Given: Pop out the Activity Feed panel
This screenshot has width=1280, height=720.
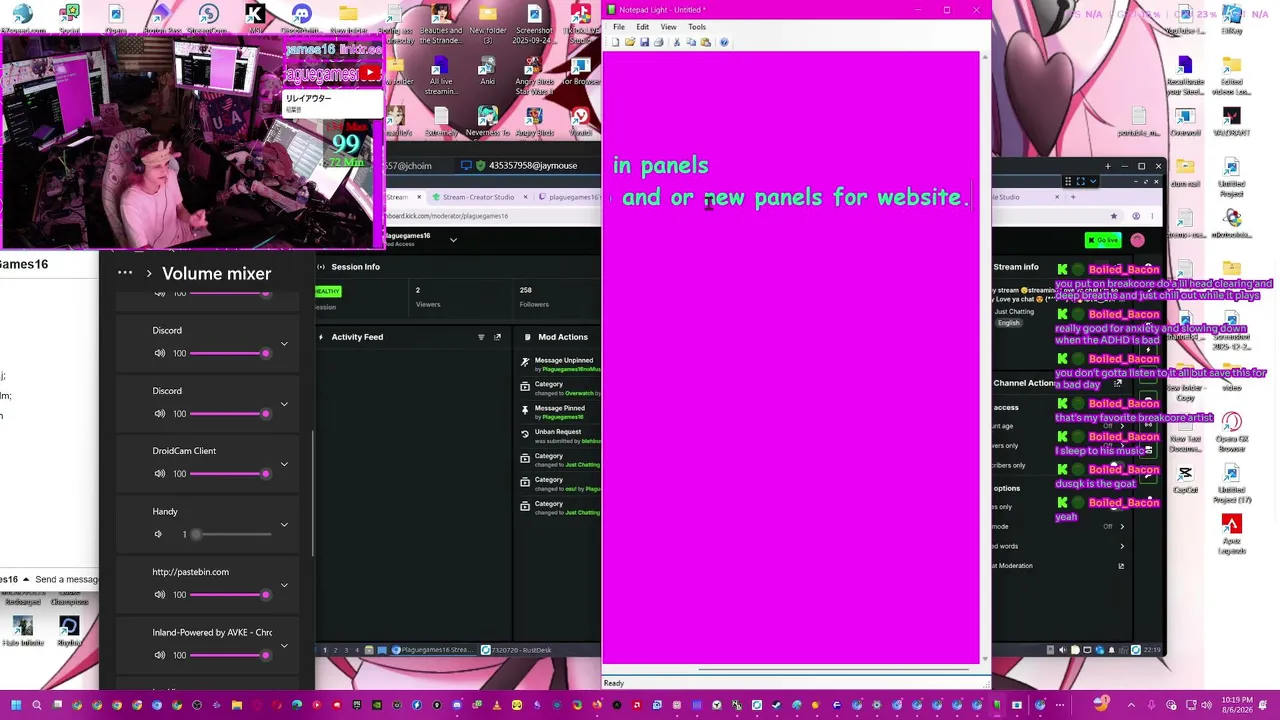Looking at the screenshot, I should pyautogui.click(x=497, y=337).
